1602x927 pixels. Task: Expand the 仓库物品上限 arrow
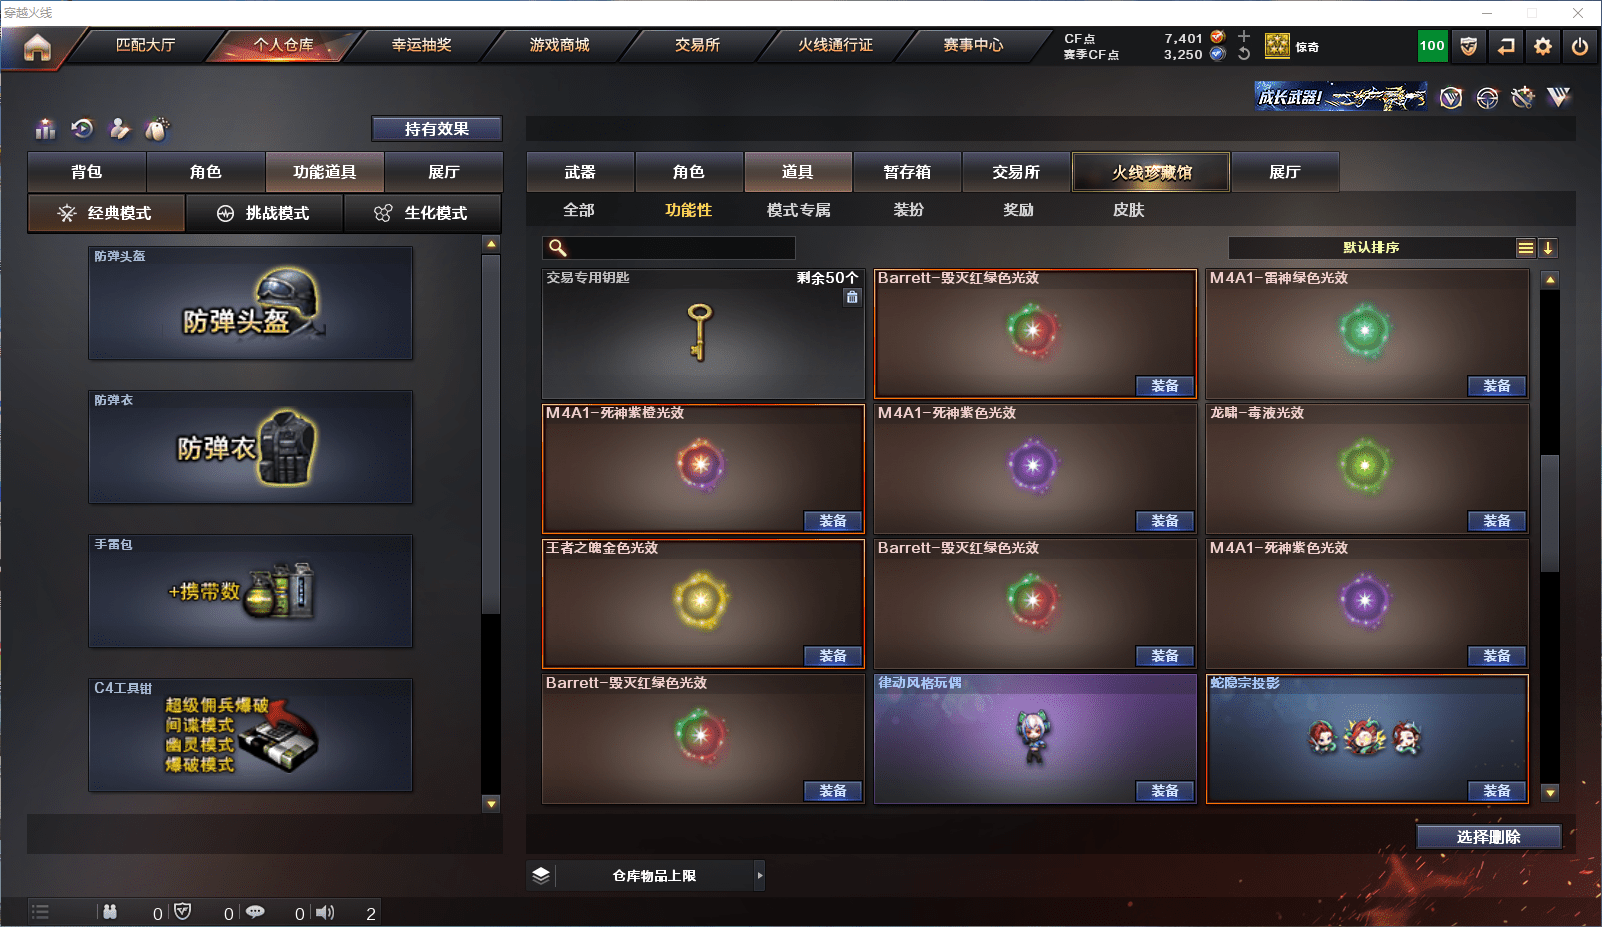click(x=760, y=875)
